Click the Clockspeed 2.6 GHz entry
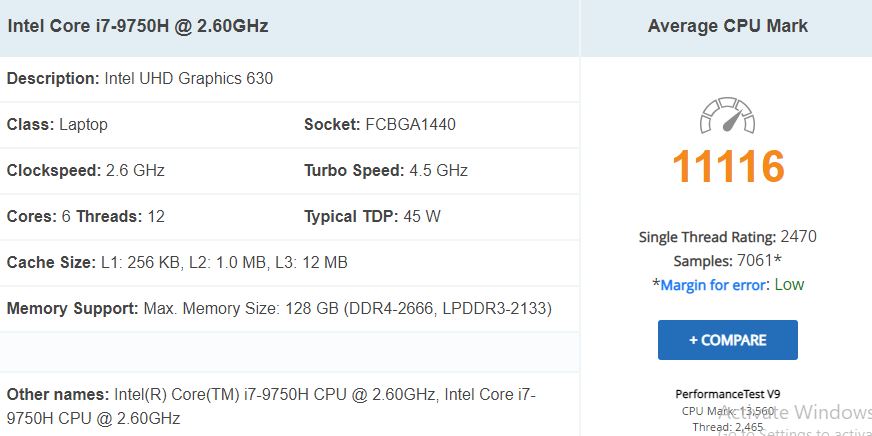The height and width of the screenshot is (436, 872). click(x=86, y=170)
